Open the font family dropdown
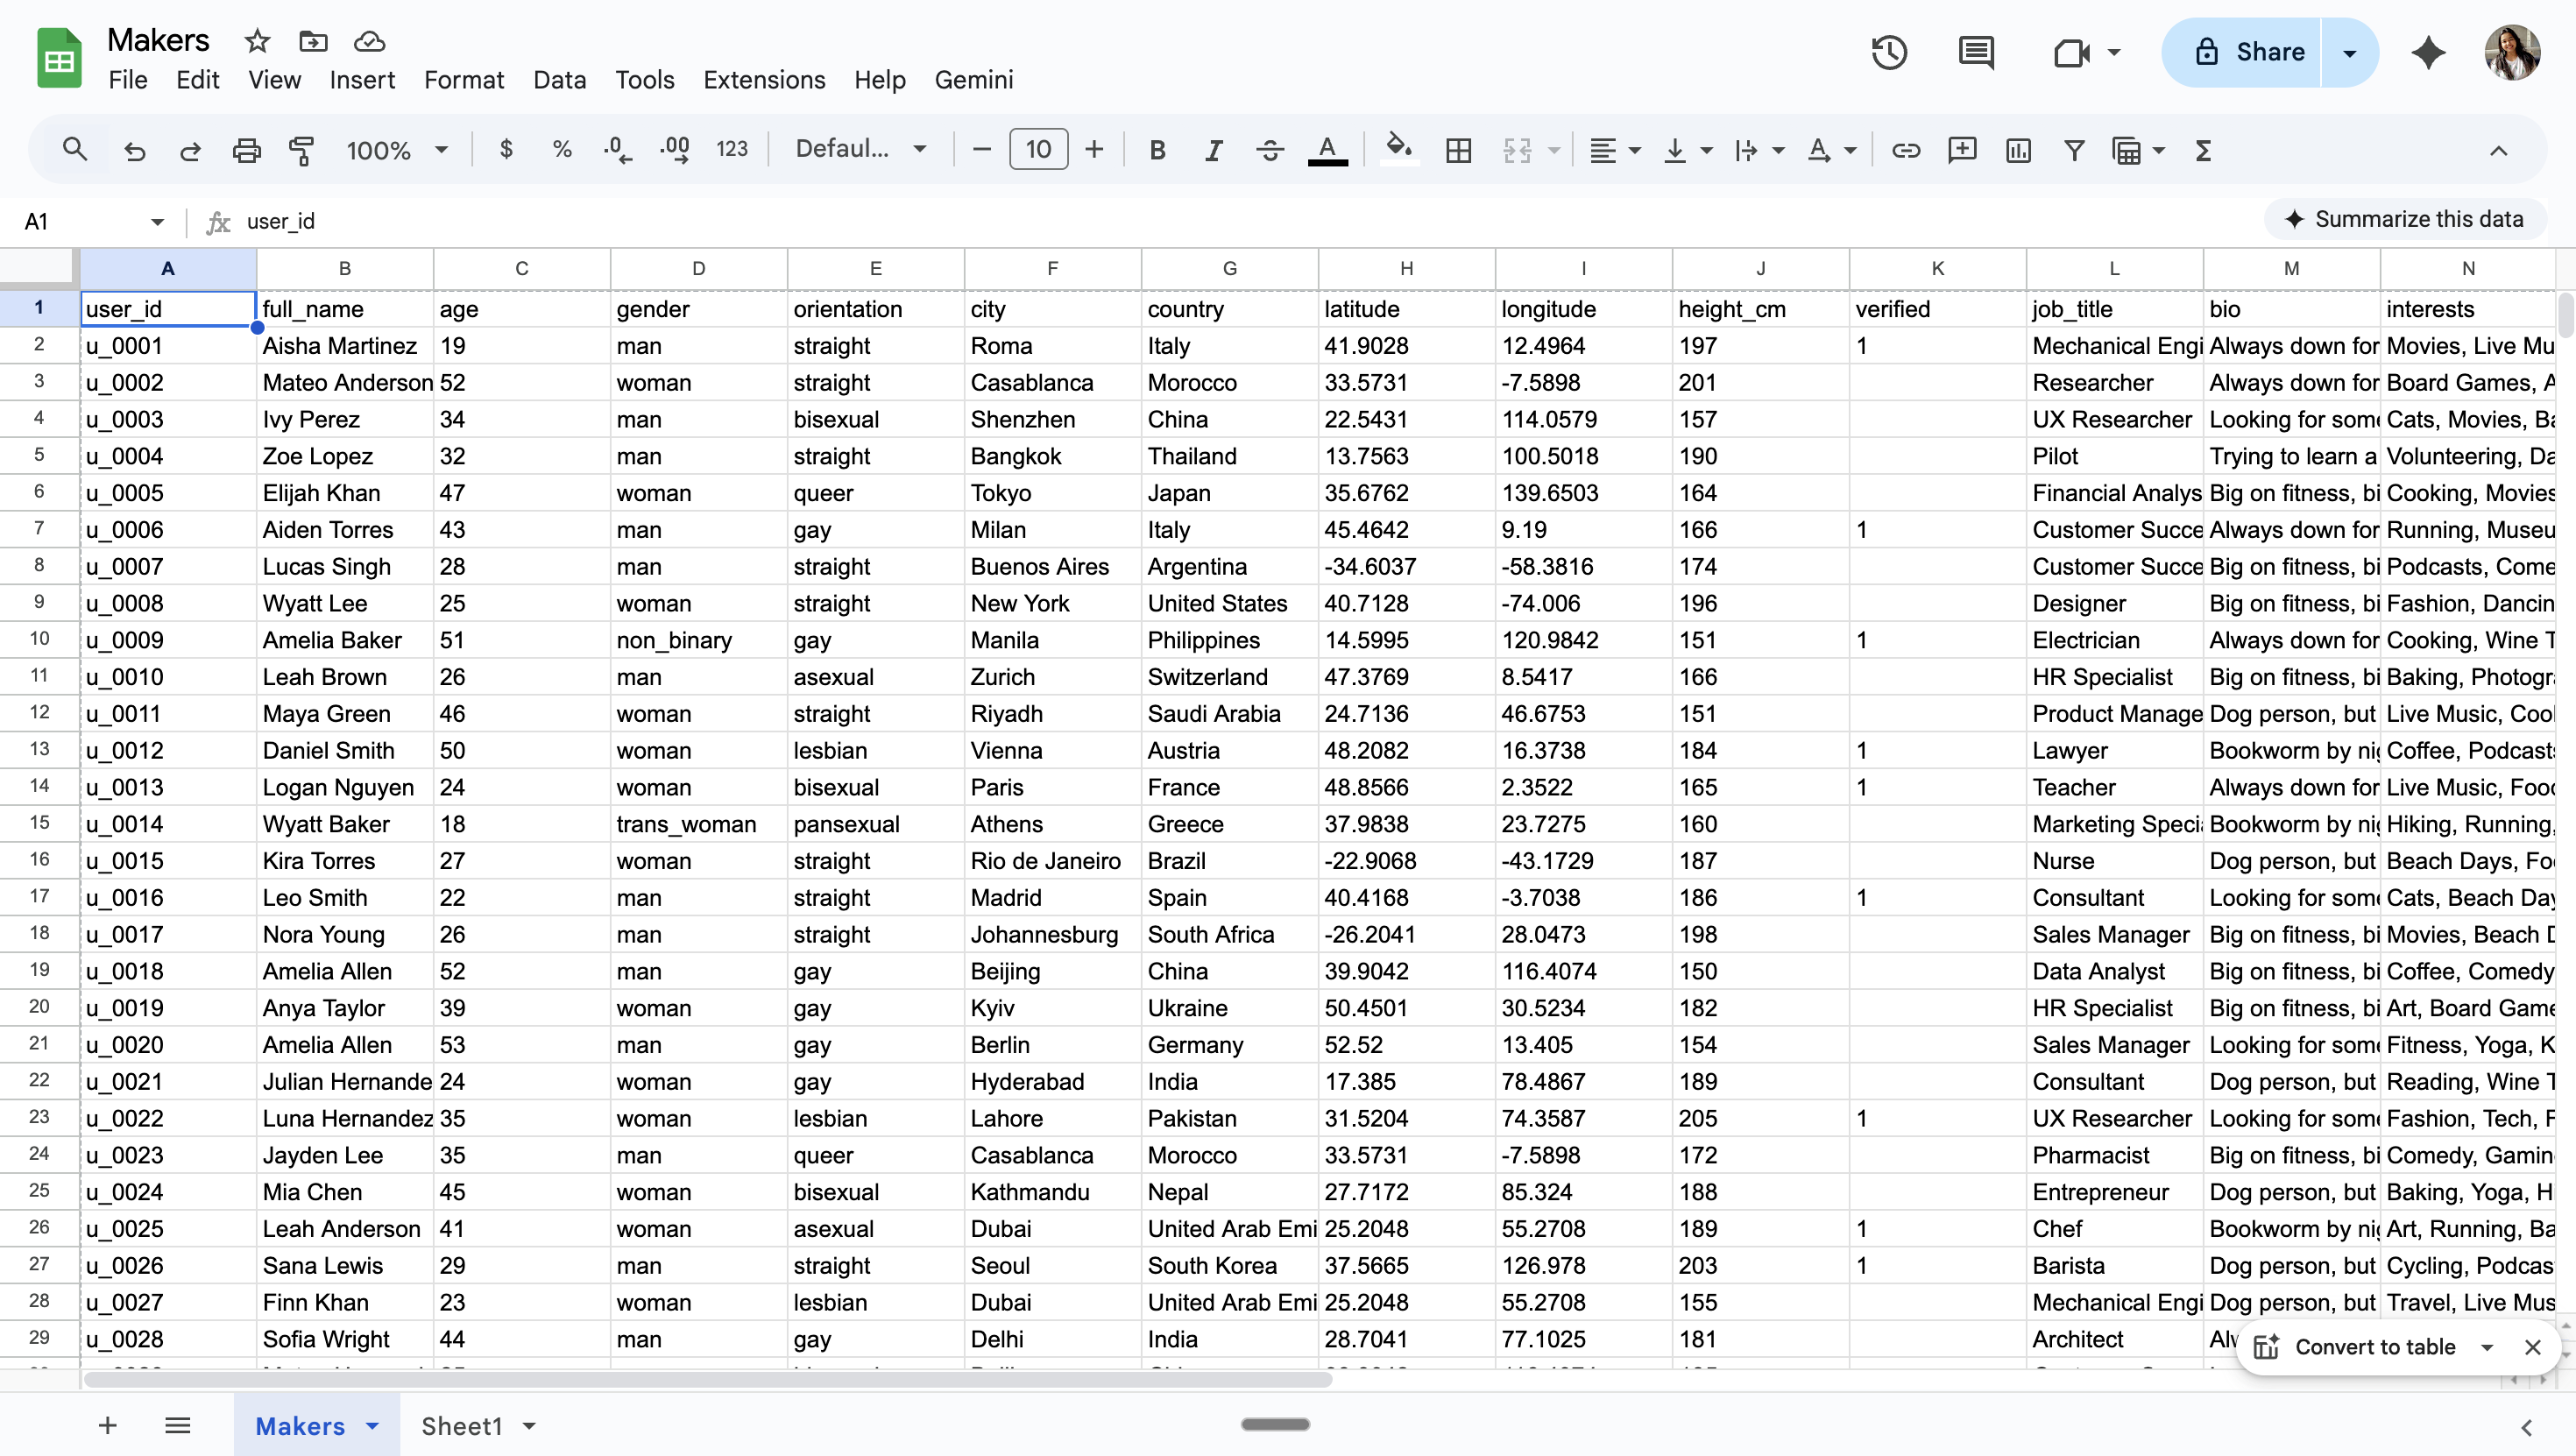This screenshot has width=2576, height=1456. [x=860, y=150]
